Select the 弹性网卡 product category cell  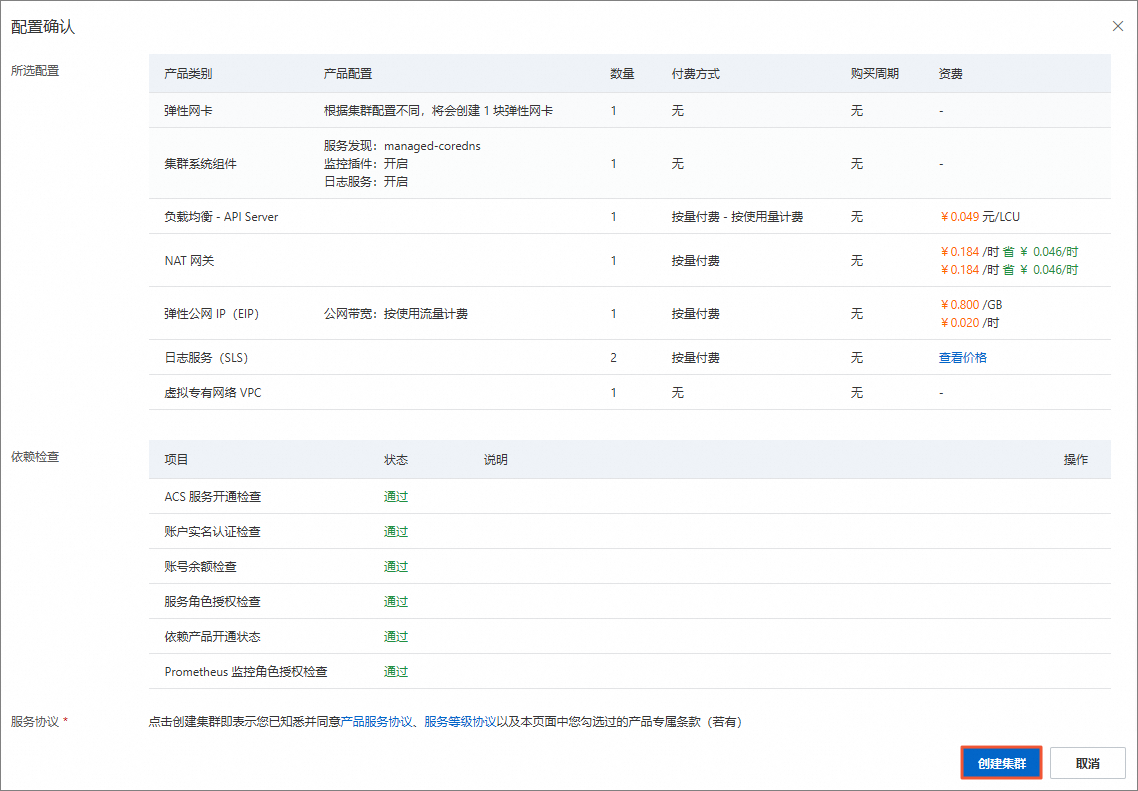tap(189, 110)
